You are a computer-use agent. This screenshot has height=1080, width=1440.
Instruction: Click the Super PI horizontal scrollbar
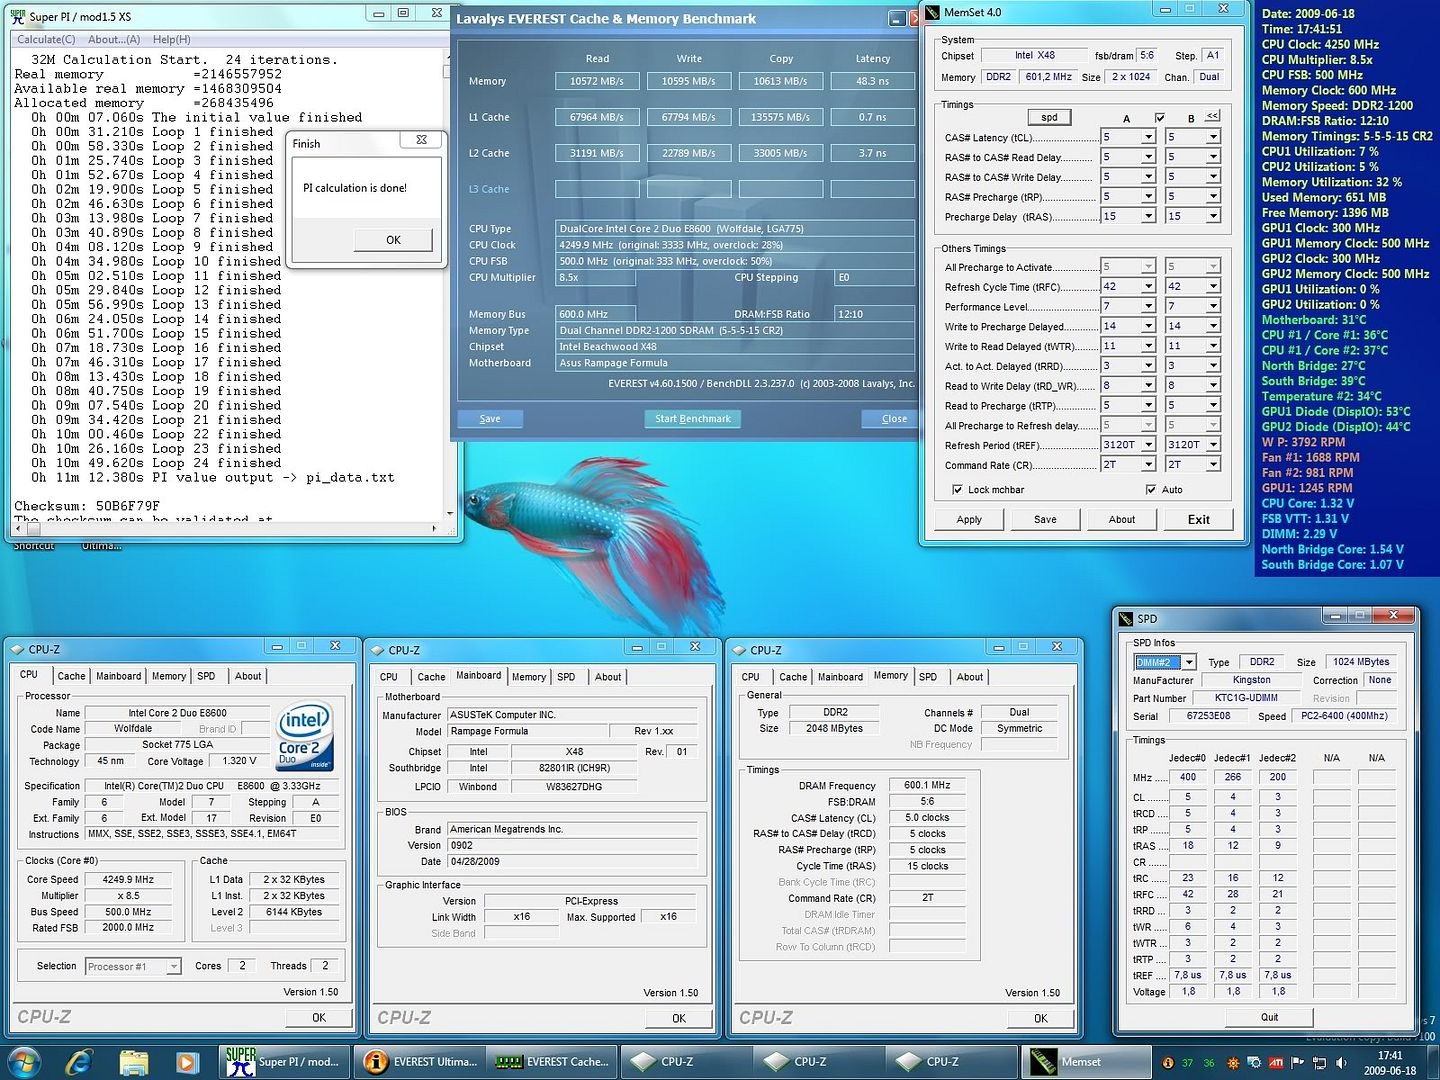(227, 528)
